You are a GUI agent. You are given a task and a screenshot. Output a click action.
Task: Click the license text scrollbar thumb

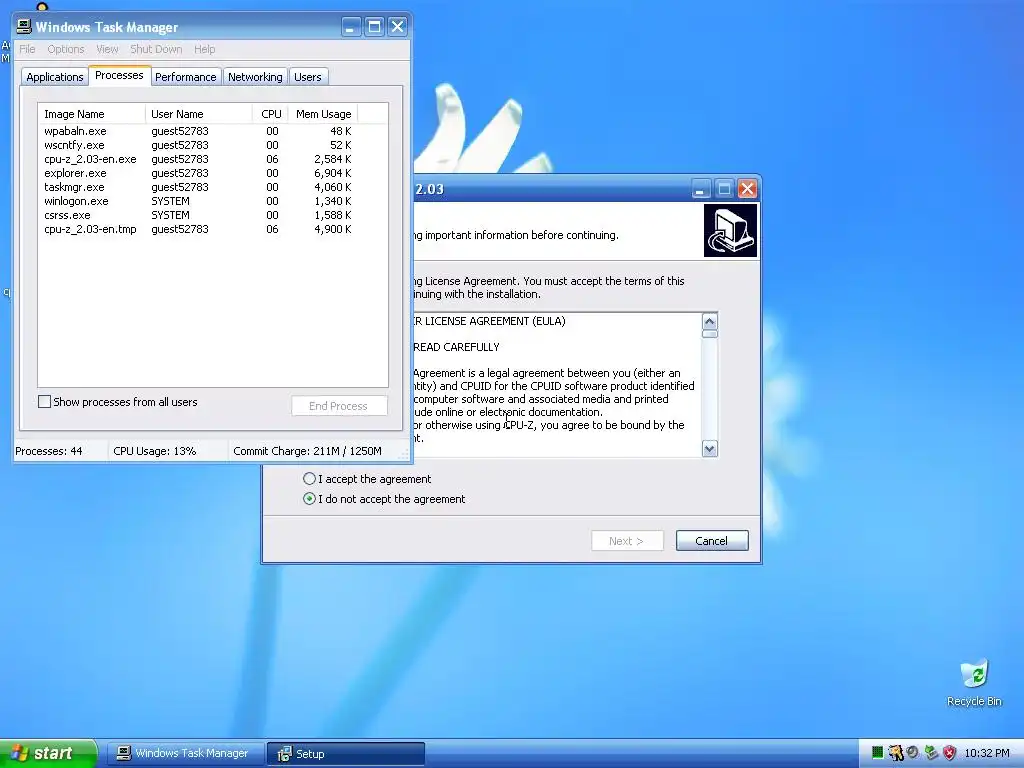[710, 334]
